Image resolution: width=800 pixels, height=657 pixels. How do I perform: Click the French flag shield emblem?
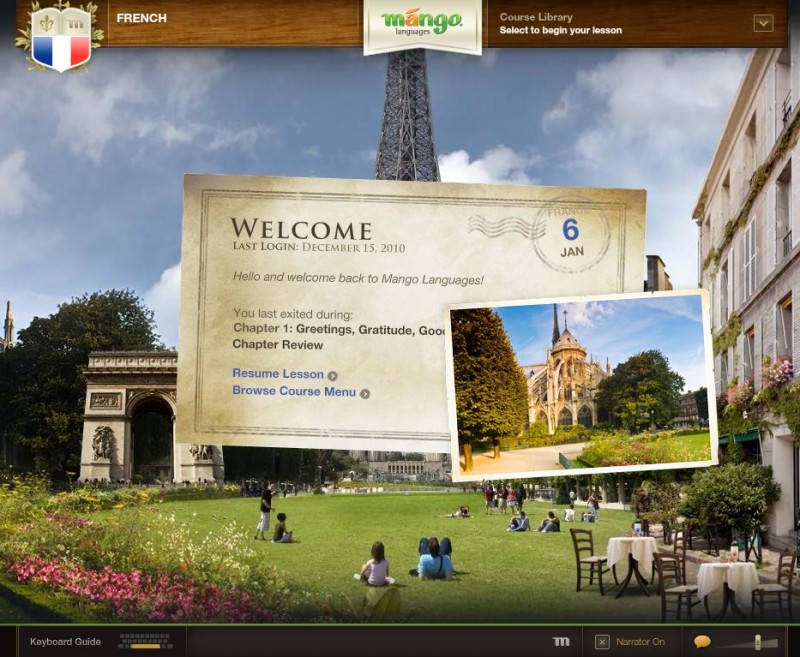click(x=61, y=39)
